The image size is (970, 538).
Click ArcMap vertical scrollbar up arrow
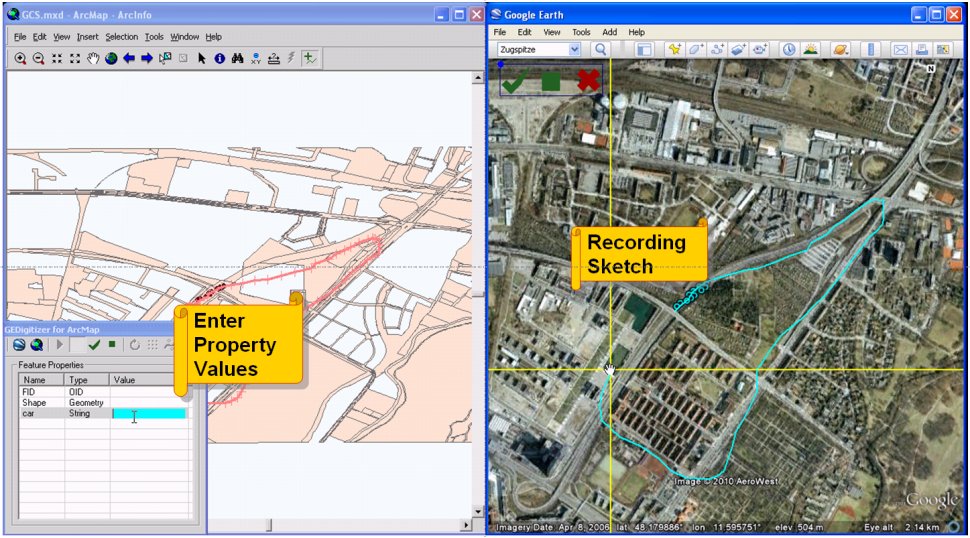(477, 79)
